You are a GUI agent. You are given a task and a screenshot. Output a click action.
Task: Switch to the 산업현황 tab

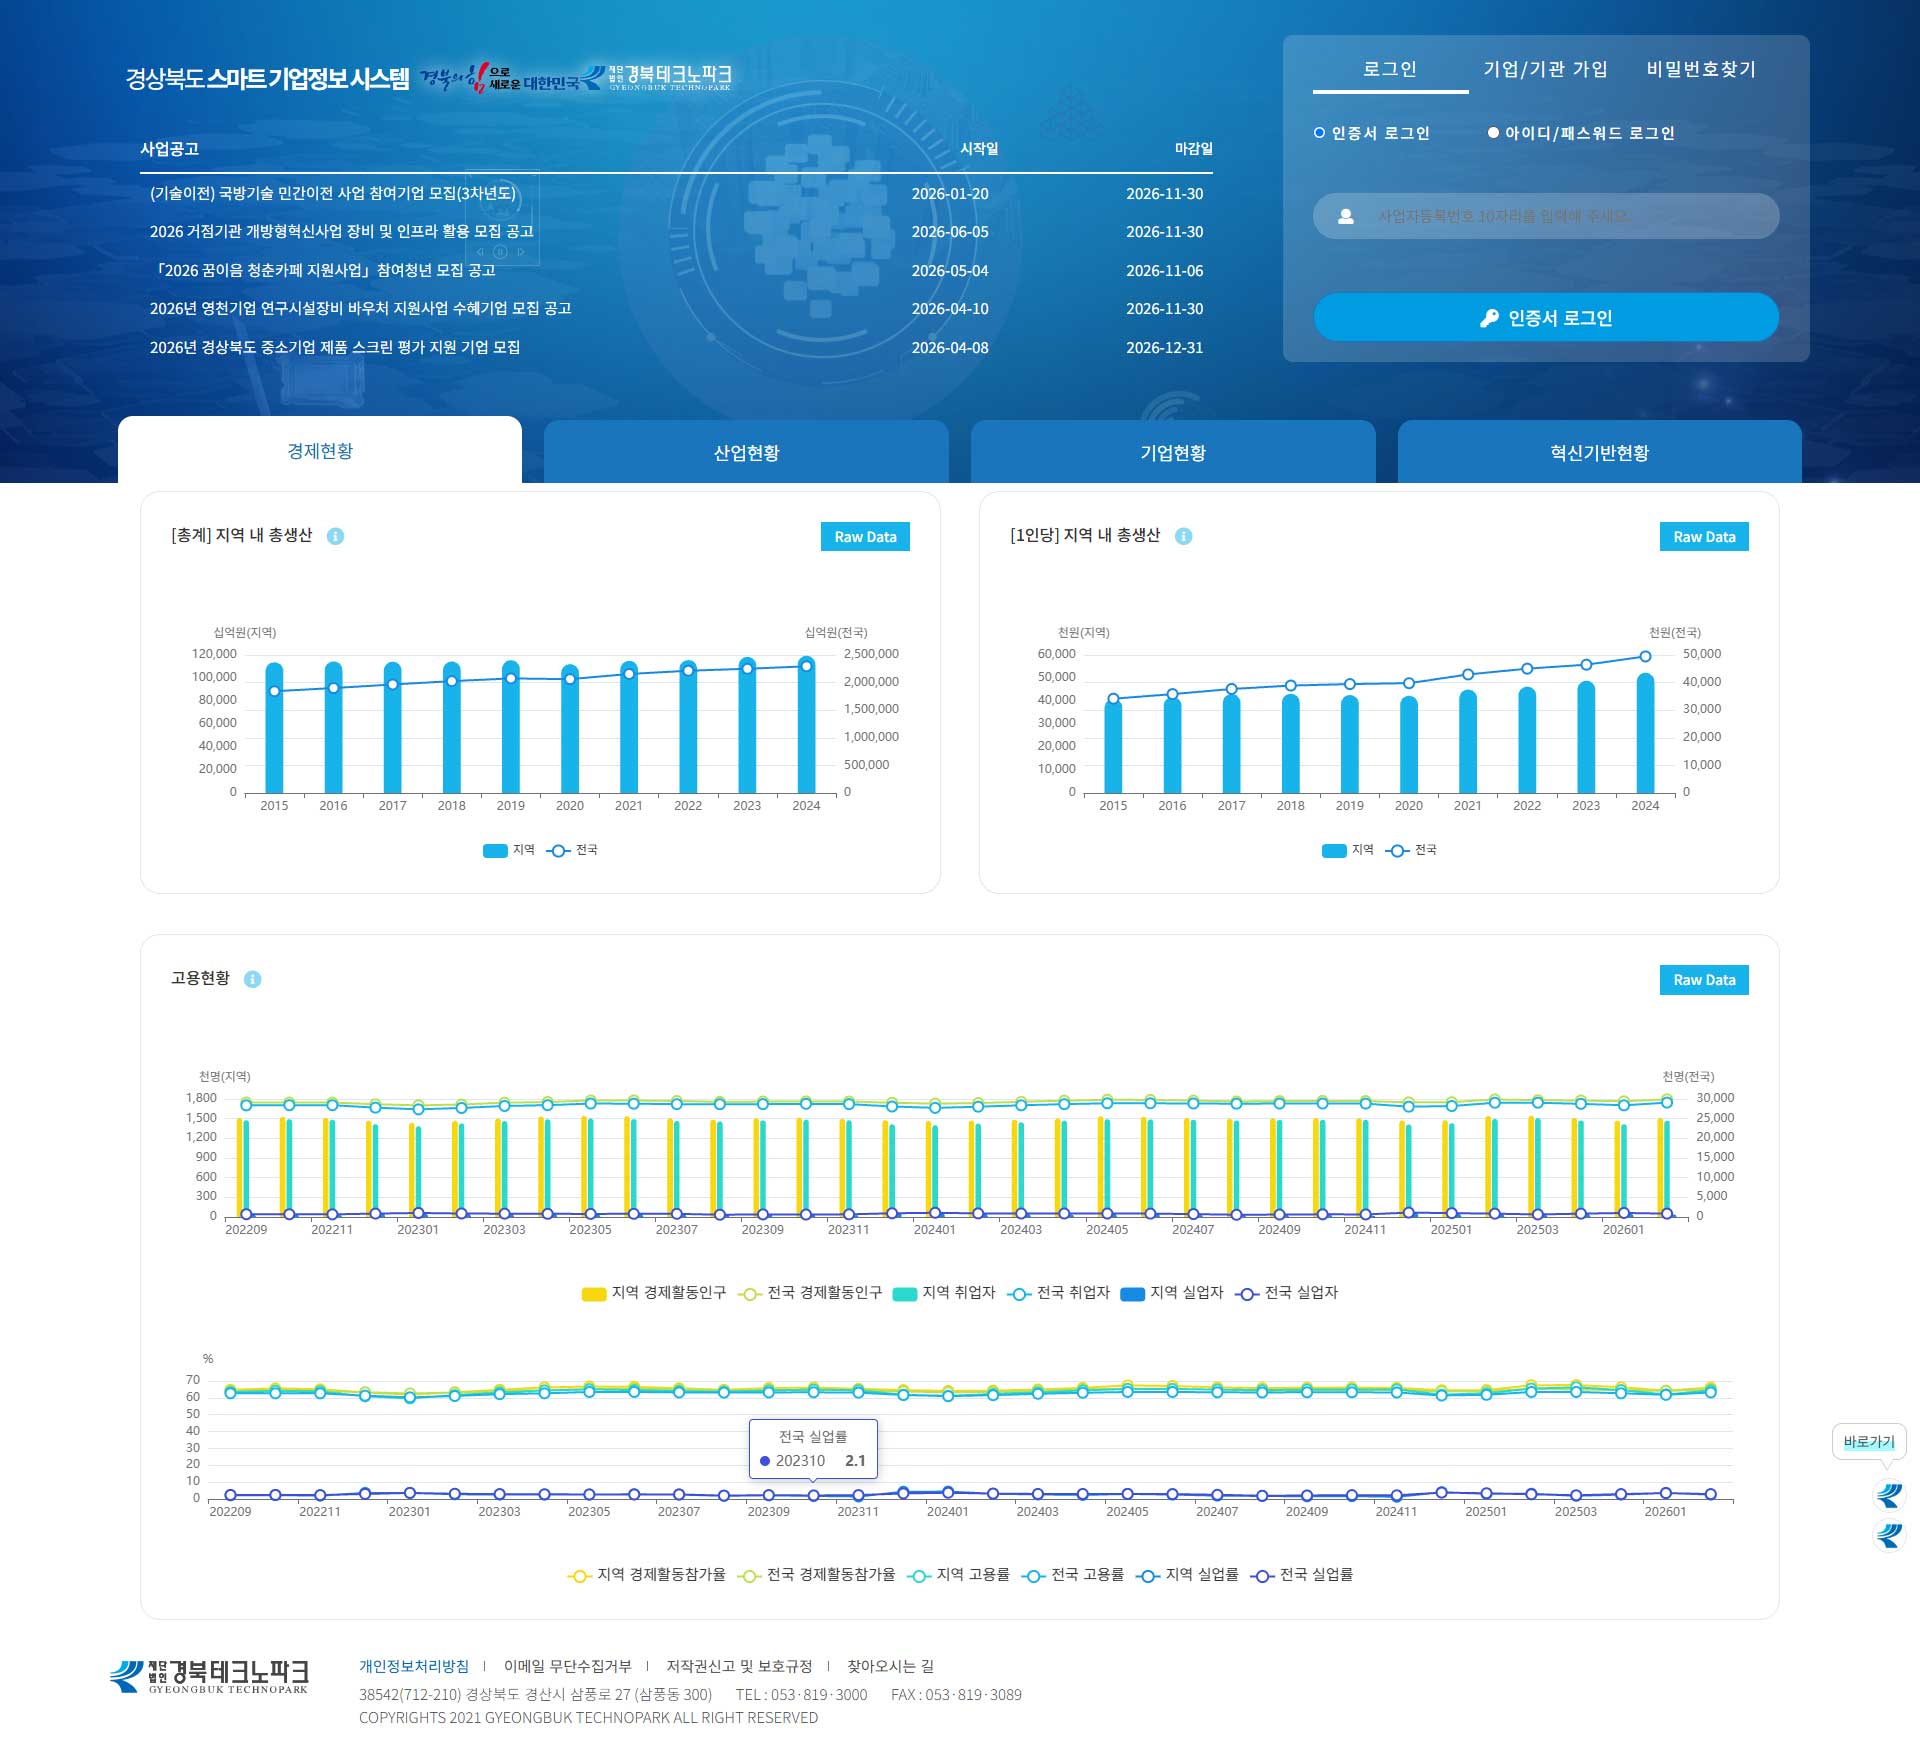pyautogui.click(x=746, y=452)
